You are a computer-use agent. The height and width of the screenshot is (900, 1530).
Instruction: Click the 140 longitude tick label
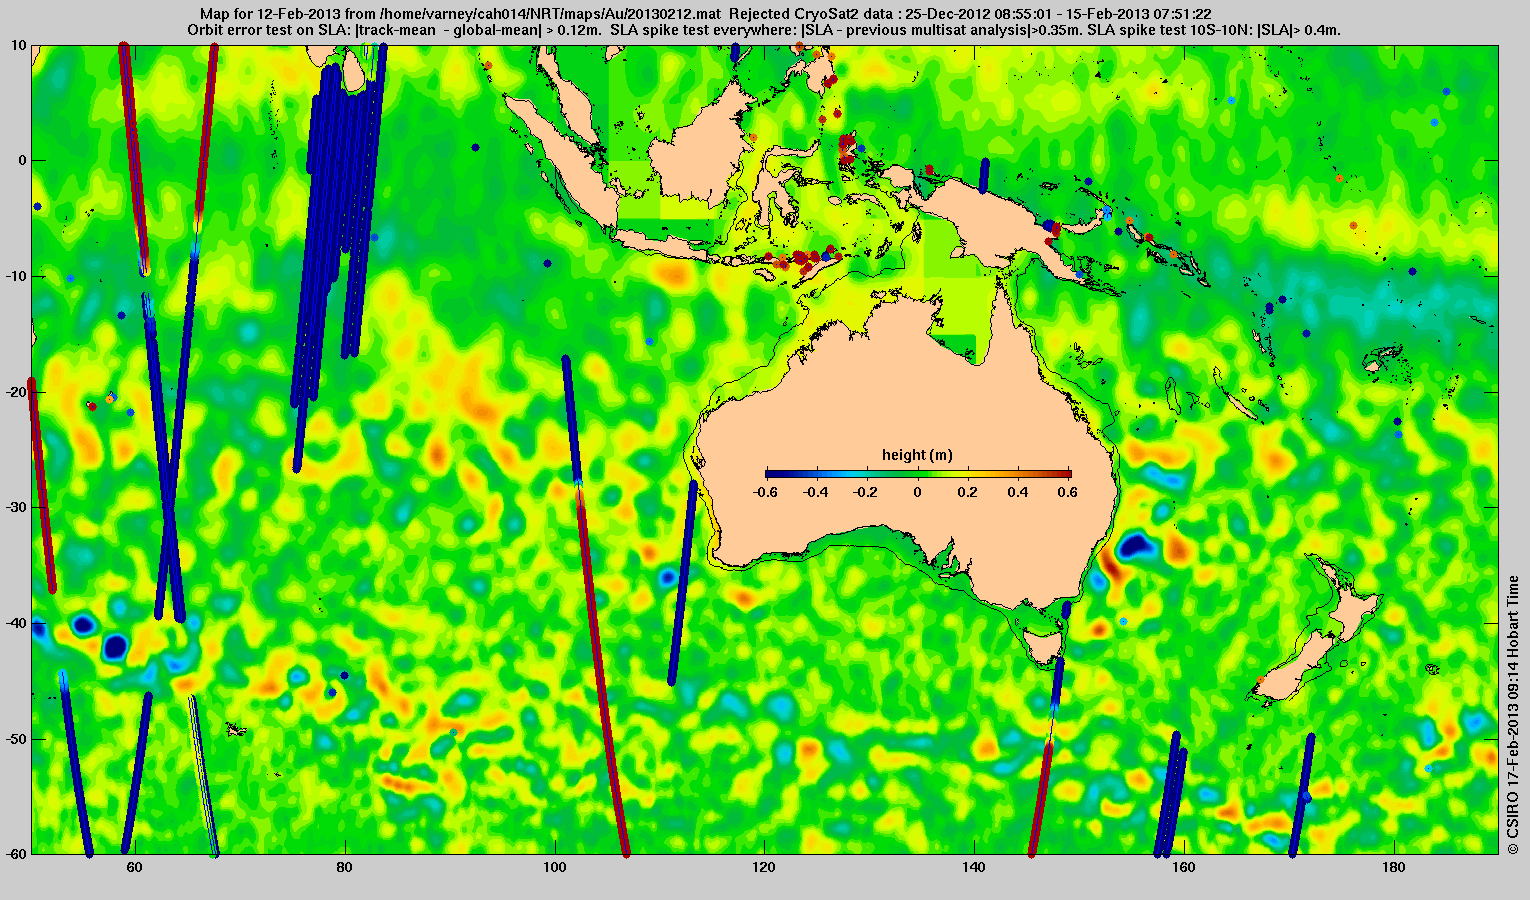point(974,867)
